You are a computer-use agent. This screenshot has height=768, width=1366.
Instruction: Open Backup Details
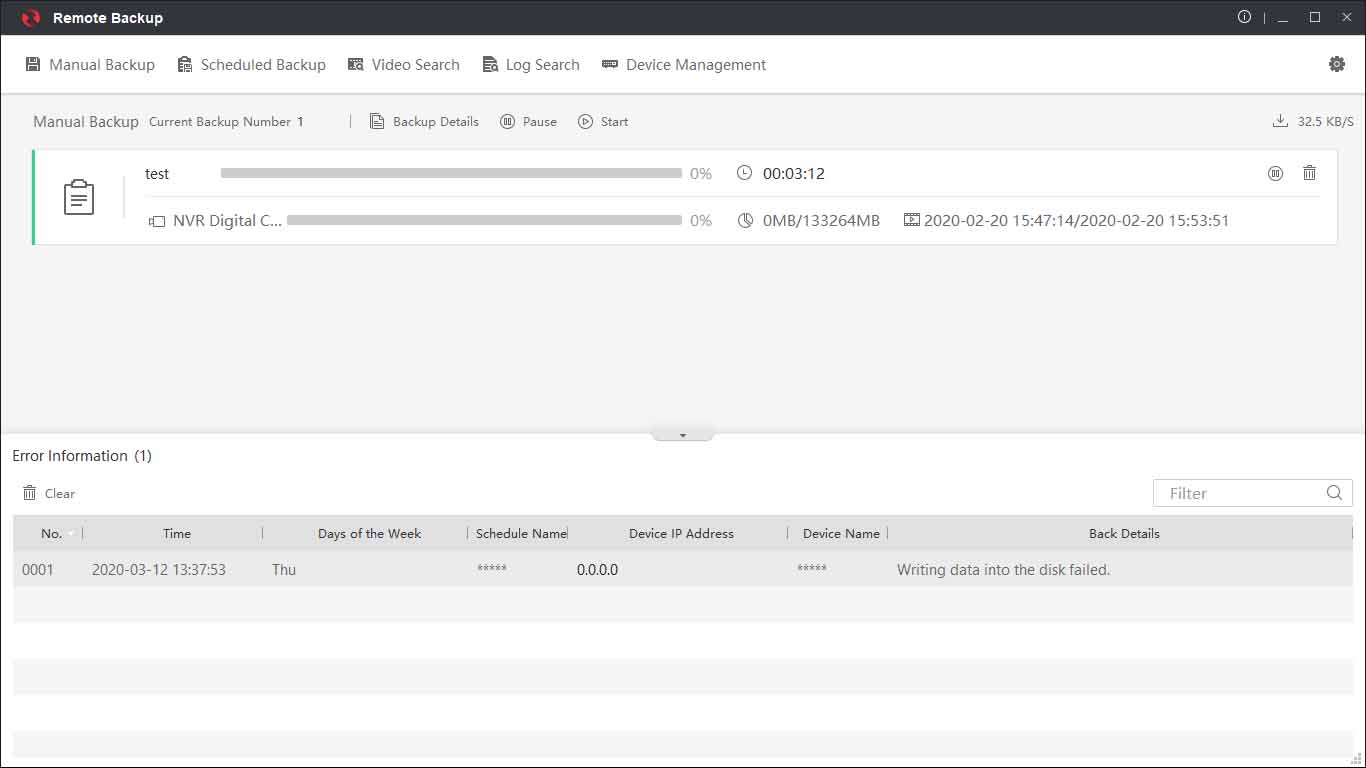tap(424, 122)
